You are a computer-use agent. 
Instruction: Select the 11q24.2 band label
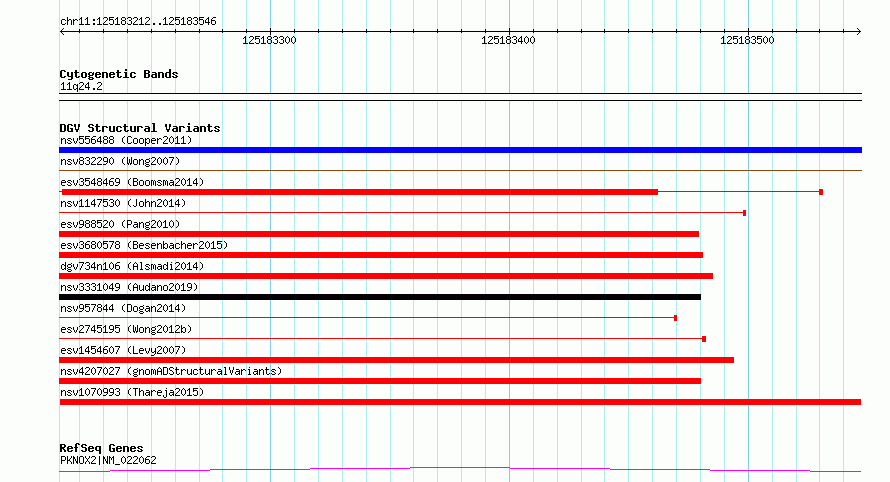[81, 86]
